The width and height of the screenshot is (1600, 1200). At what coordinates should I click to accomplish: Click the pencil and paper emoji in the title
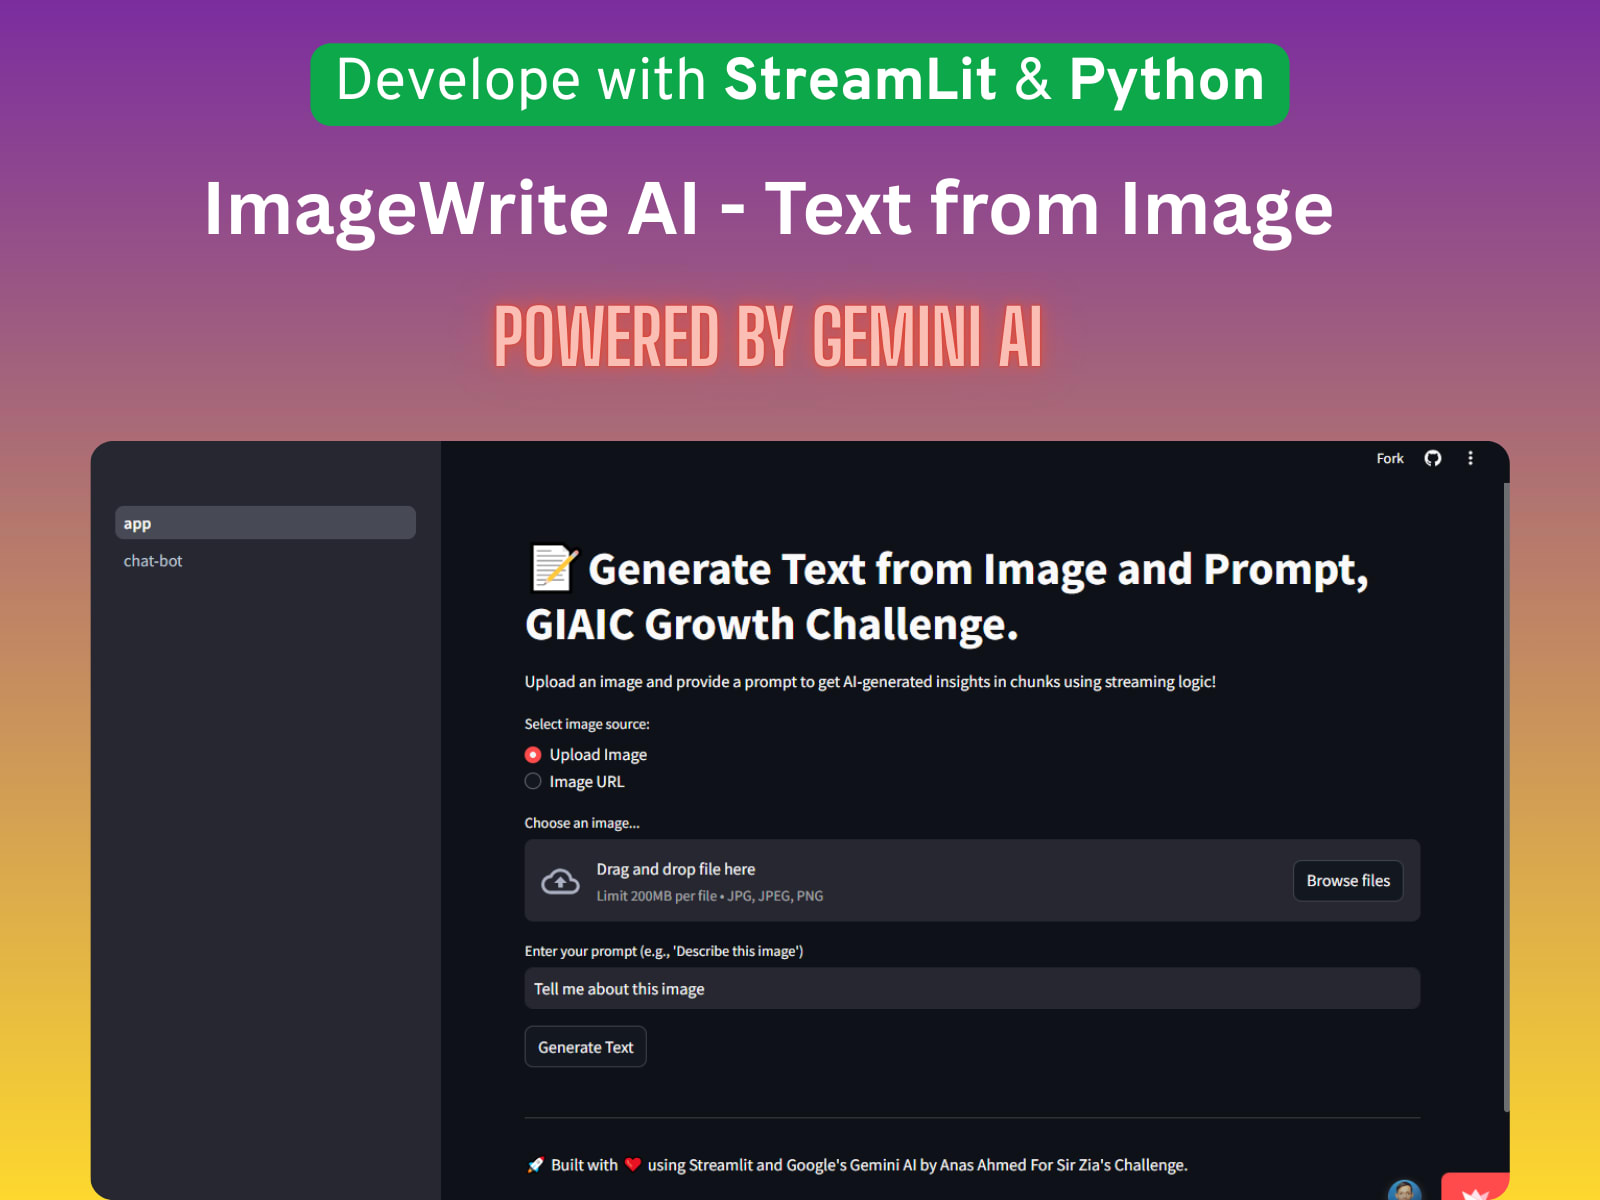(551, 568)
